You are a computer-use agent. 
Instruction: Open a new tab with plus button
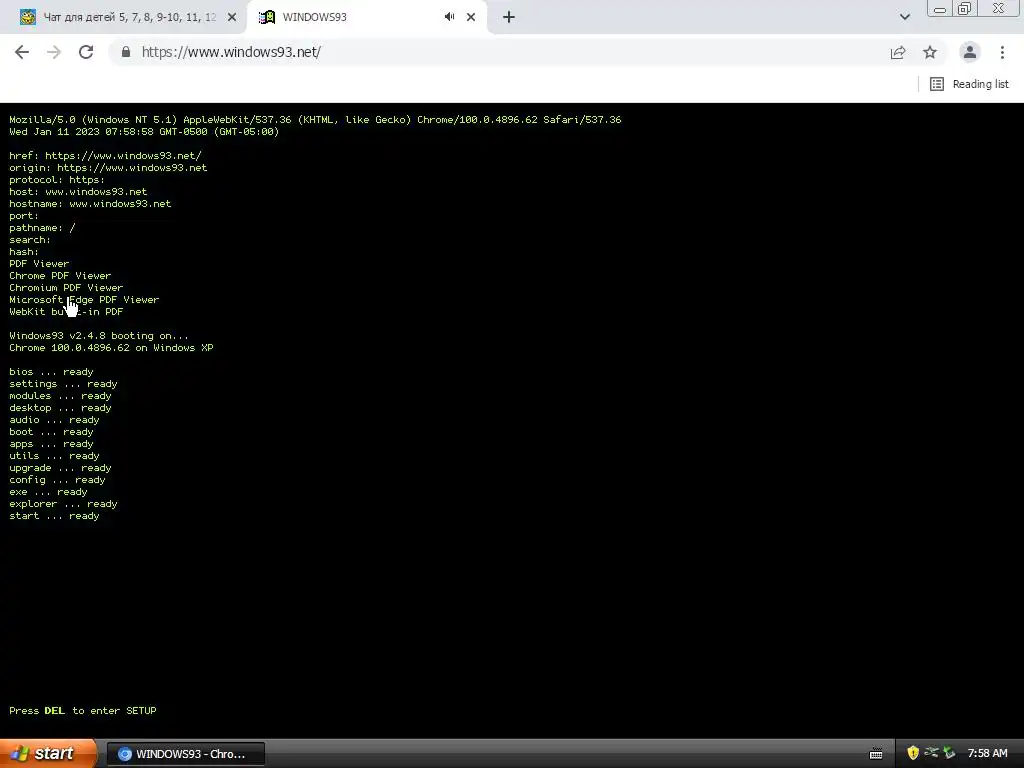(x=509, y=17)
